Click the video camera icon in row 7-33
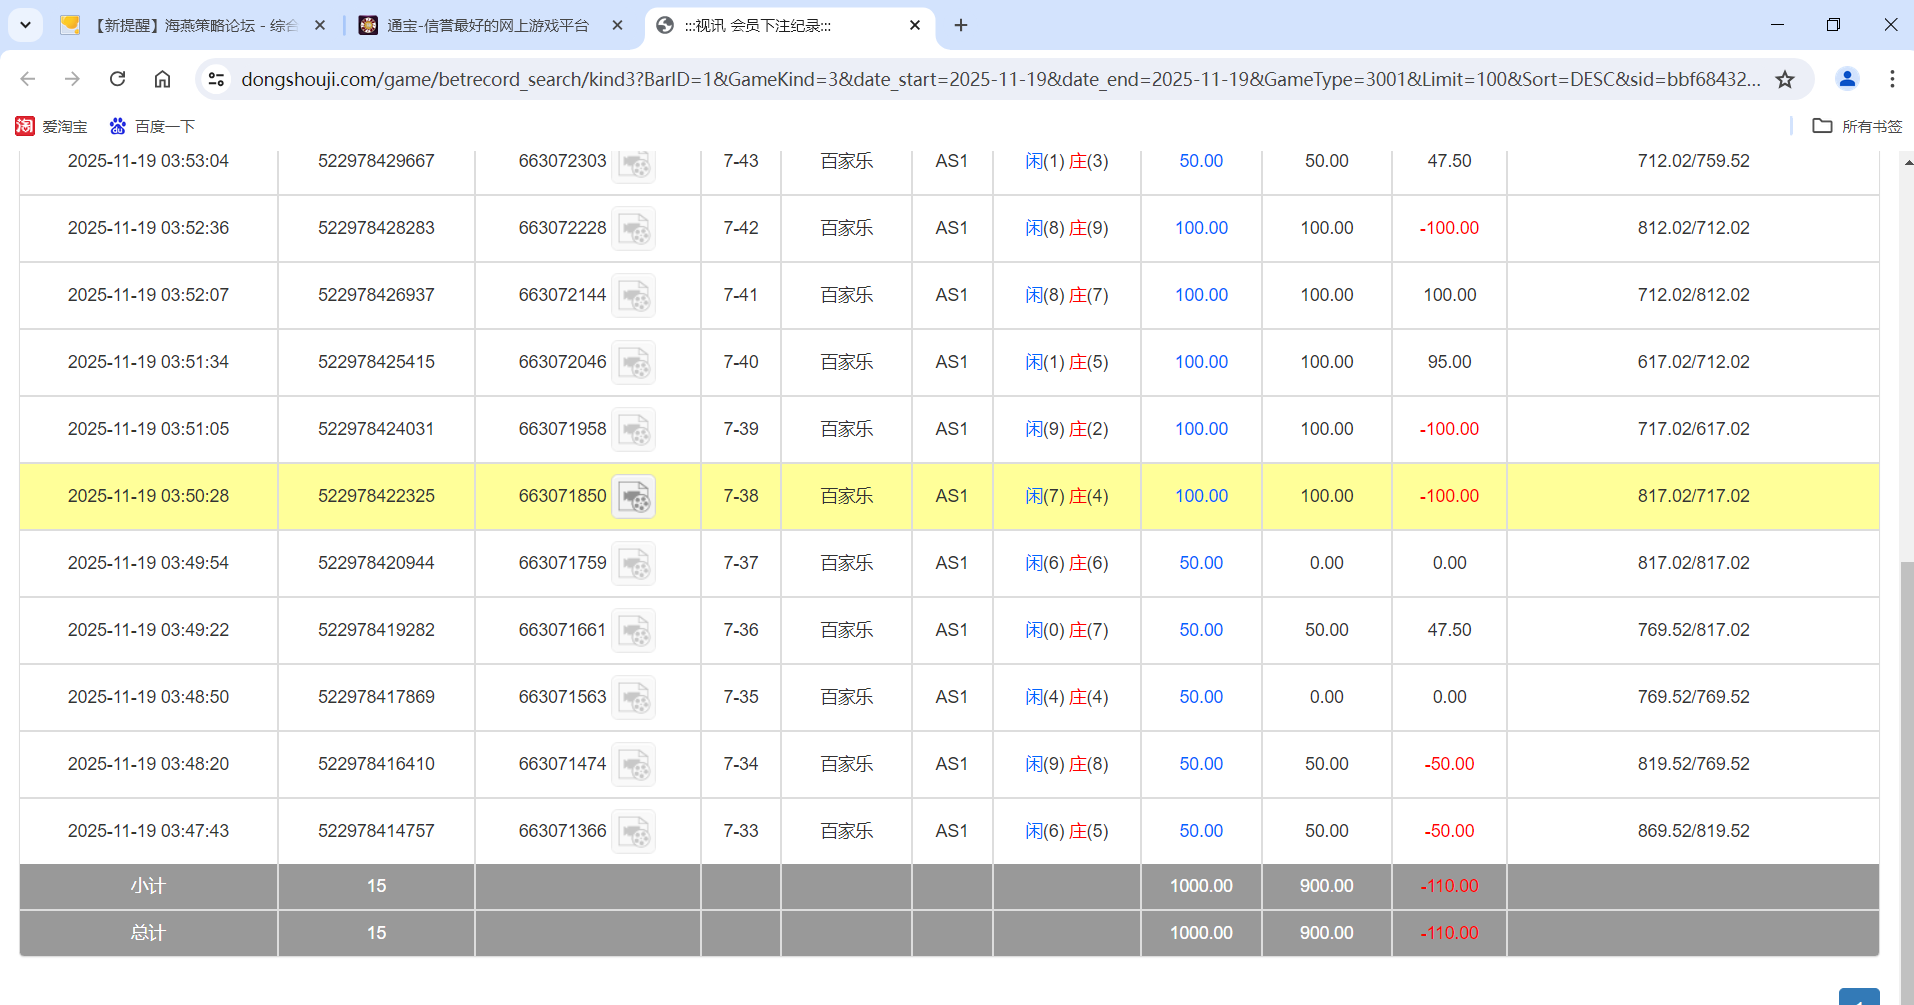This screenshot has height=1005, width=1914. (634, 831)
